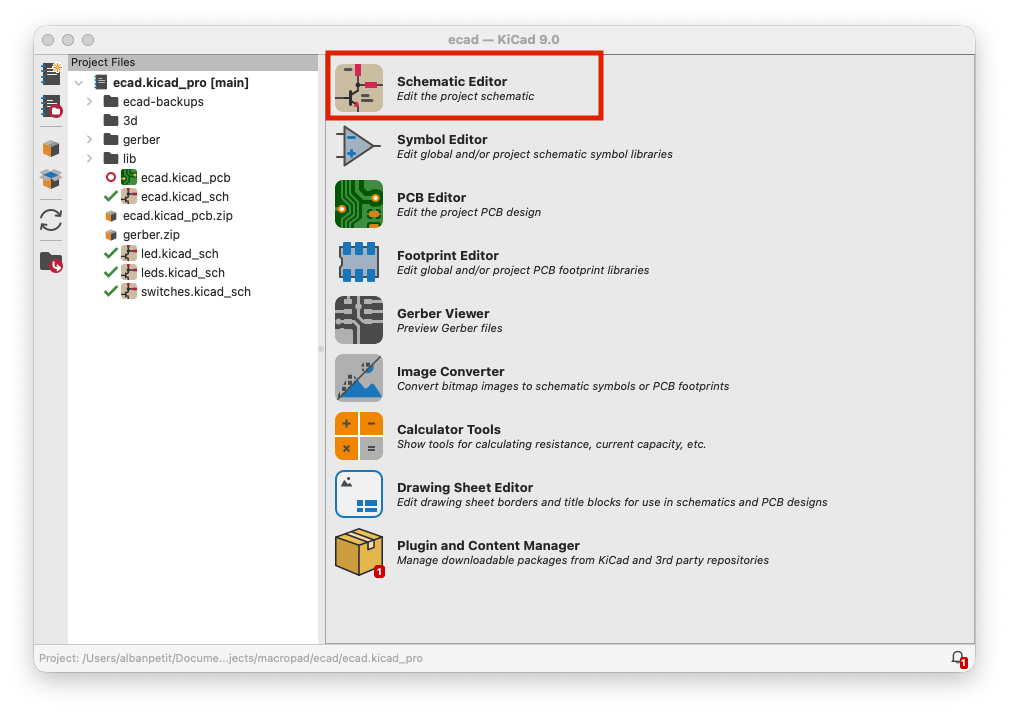Expand the lib folder
1009x714 pixels.
pos(89,159)
